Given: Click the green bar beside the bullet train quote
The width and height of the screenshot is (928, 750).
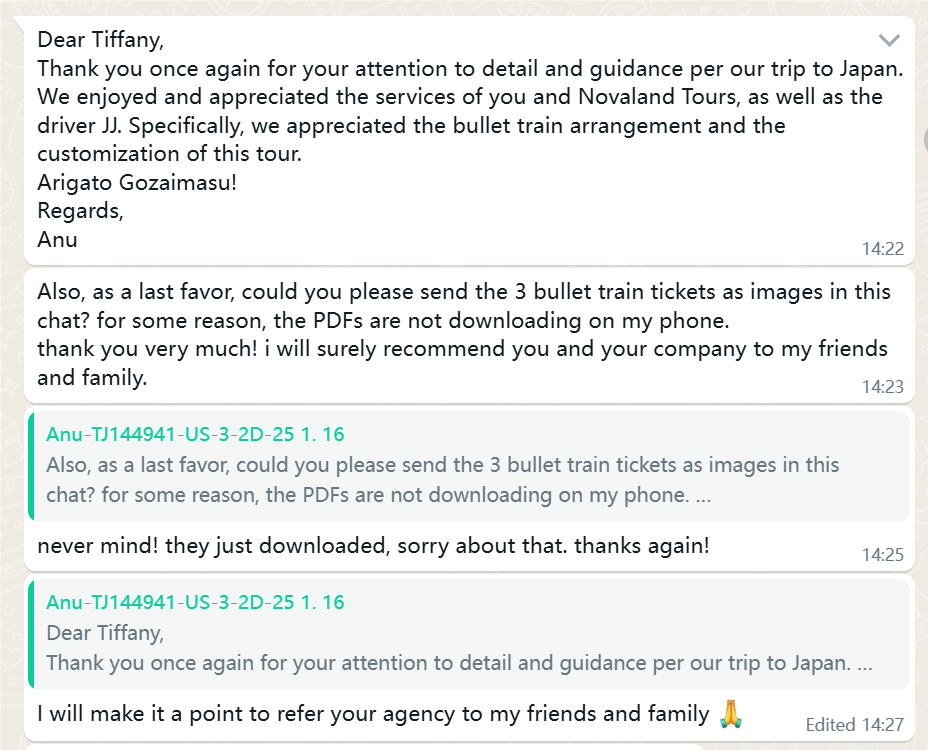Looking at the screenshot, I should click(x=31, y=467).
